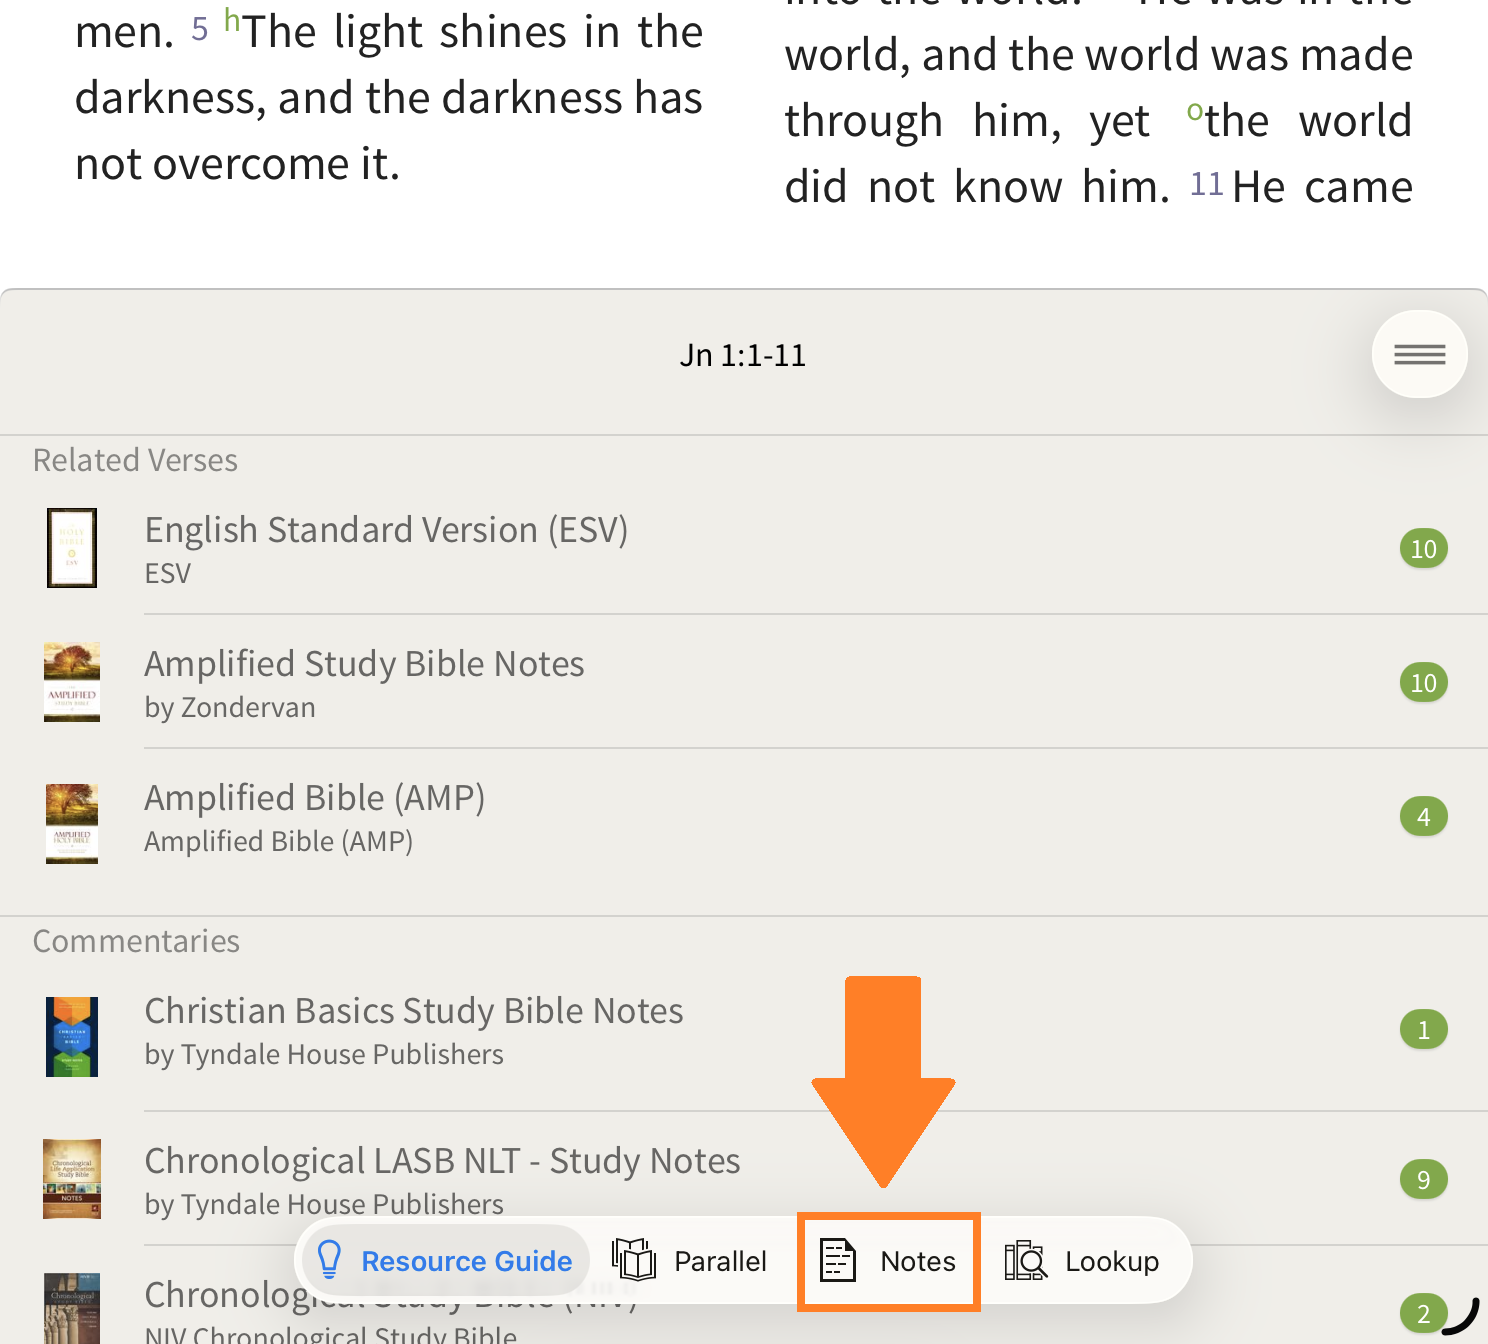The image size is (1488, 1344).
Task: Switch to the Parallel tab
Action: [690, 1261]
